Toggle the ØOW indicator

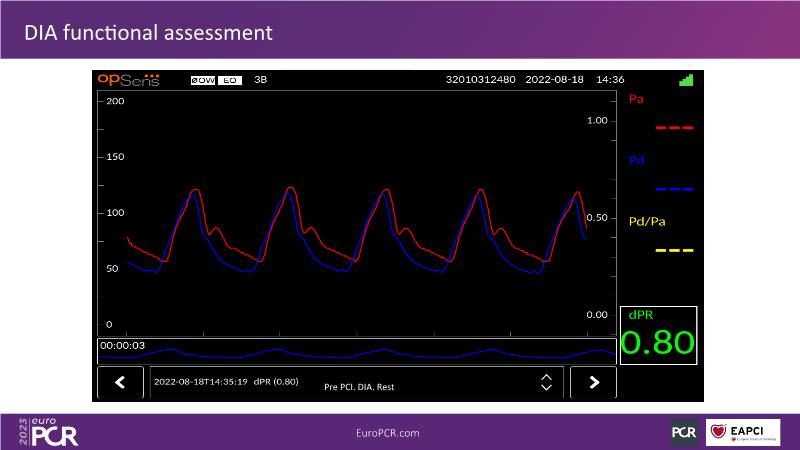[x=204, y=79]
